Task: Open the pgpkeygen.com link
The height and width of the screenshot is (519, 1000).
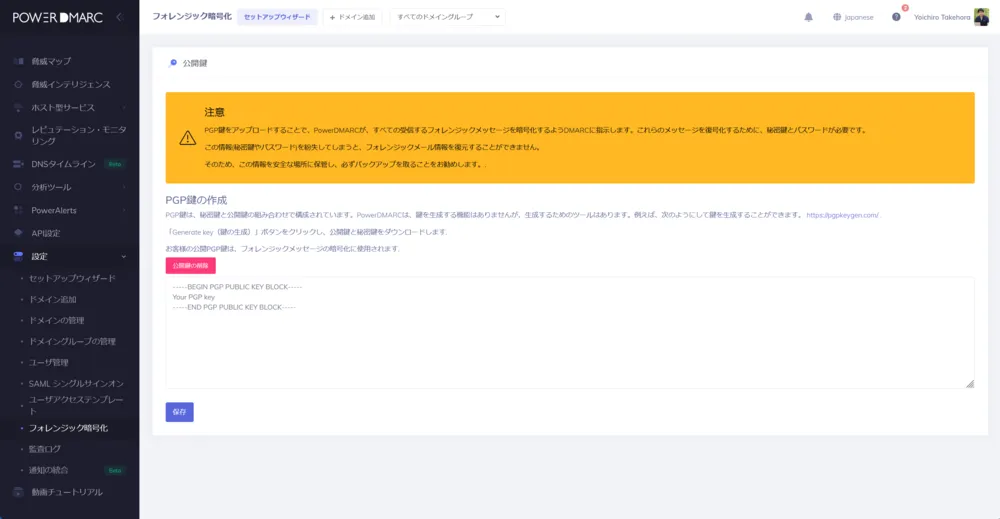Action: pyautogui.click(x=842, y=215)
